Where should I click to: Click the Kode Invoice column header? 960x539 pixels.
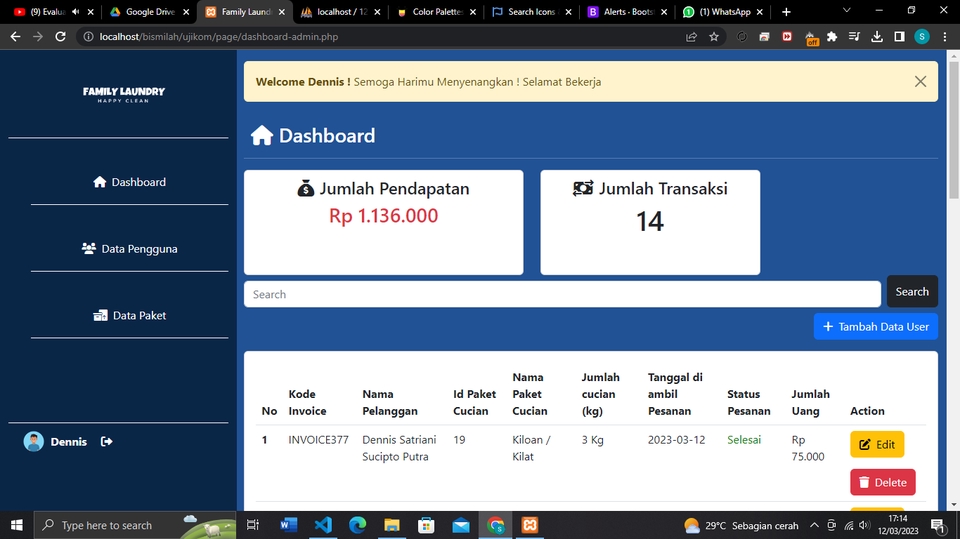(307, 402)
